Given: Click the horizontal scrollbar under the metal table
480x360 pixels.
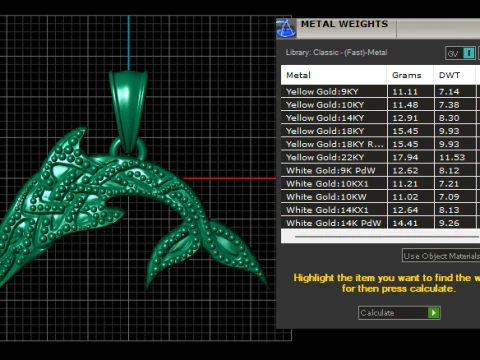Looking at the screenshot, I should (x=387, y=237).
